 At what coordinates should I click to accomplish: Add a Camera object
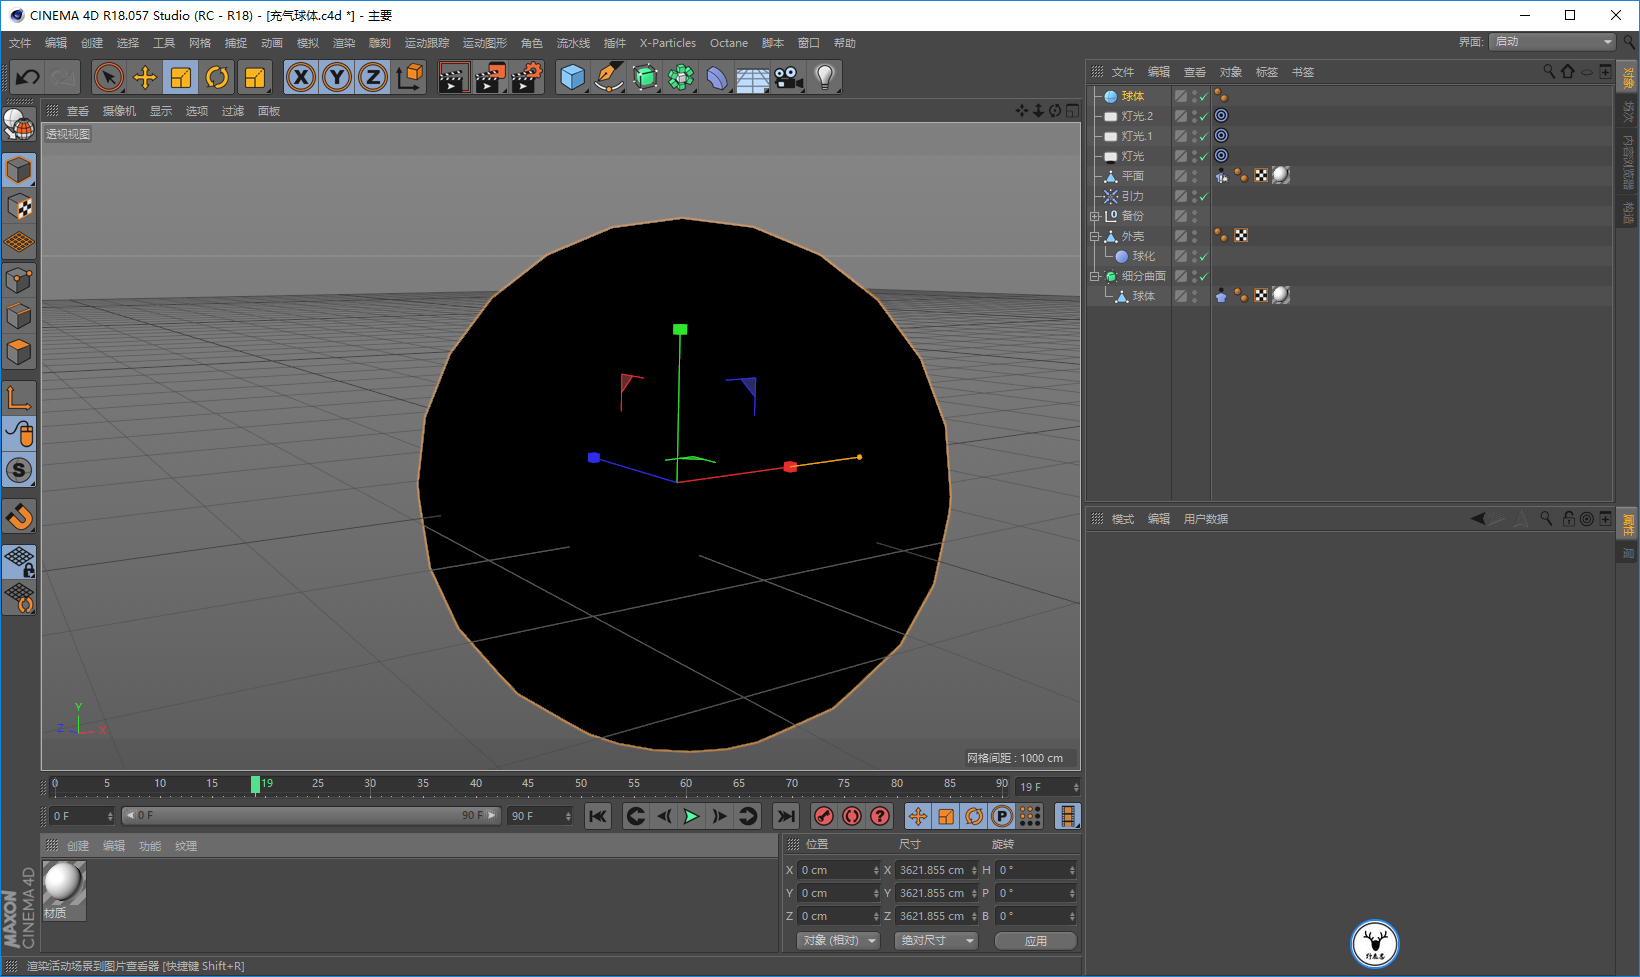(x=788, y=77)
